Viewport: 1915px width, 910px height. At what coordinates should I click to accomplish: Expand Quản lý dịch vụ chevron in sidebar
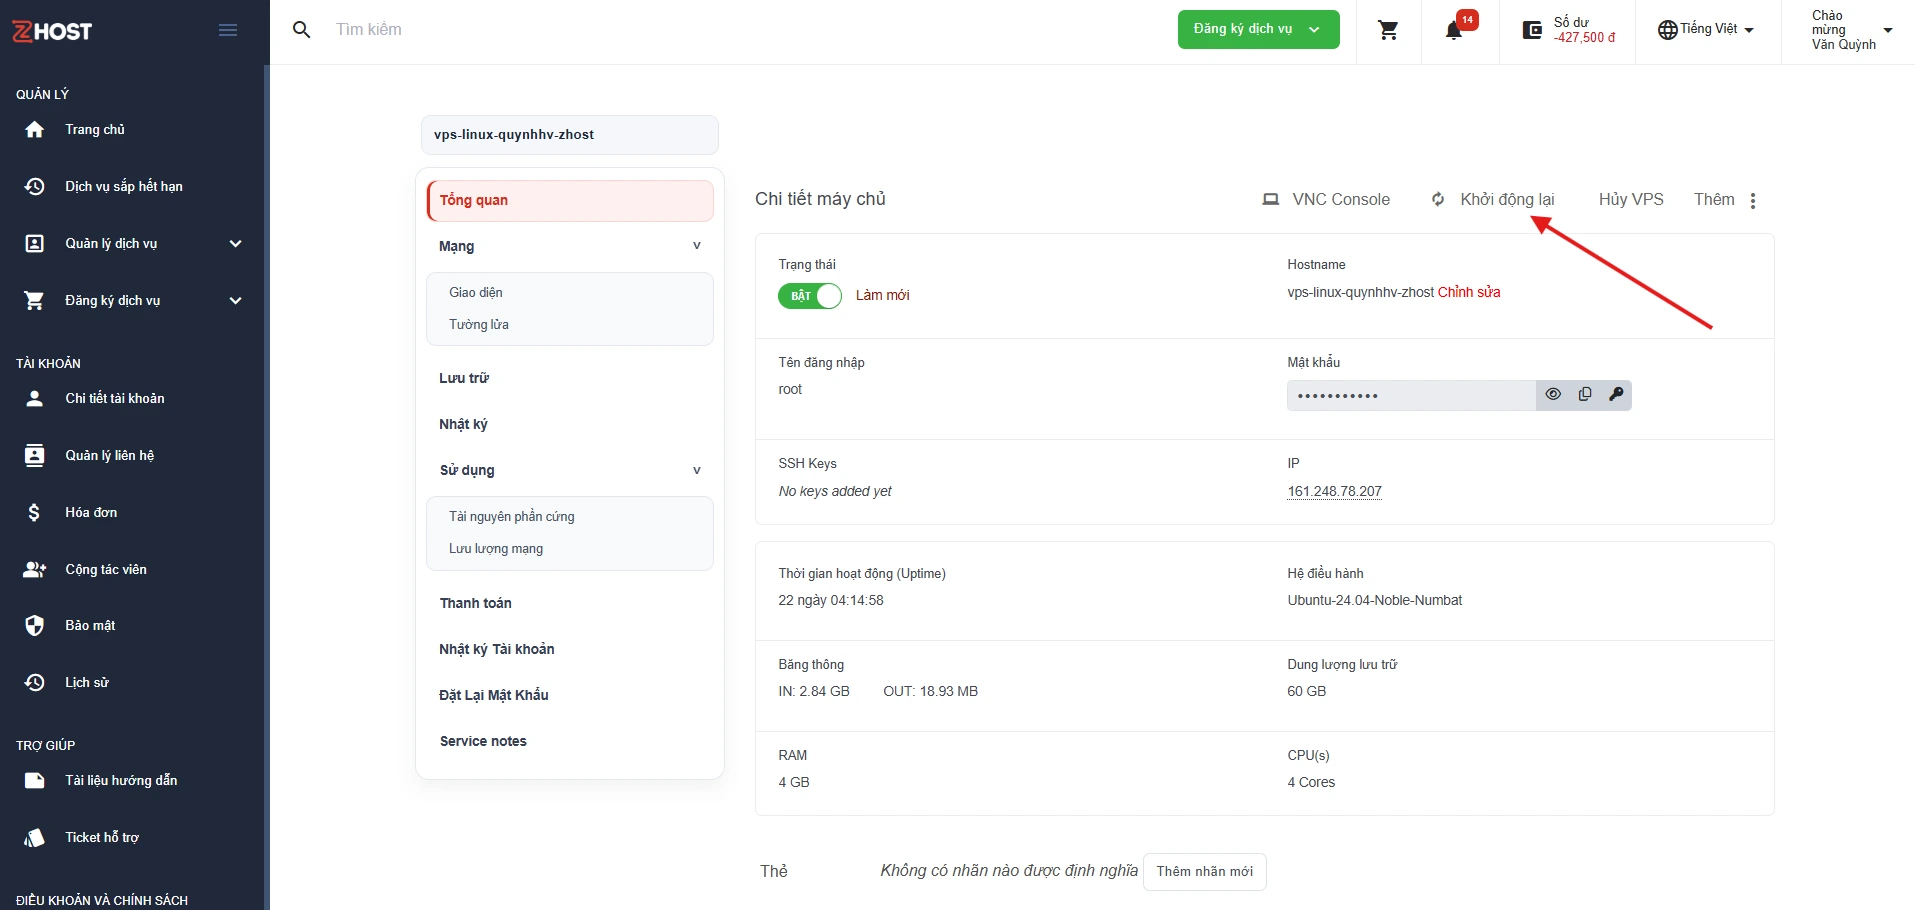236,243
